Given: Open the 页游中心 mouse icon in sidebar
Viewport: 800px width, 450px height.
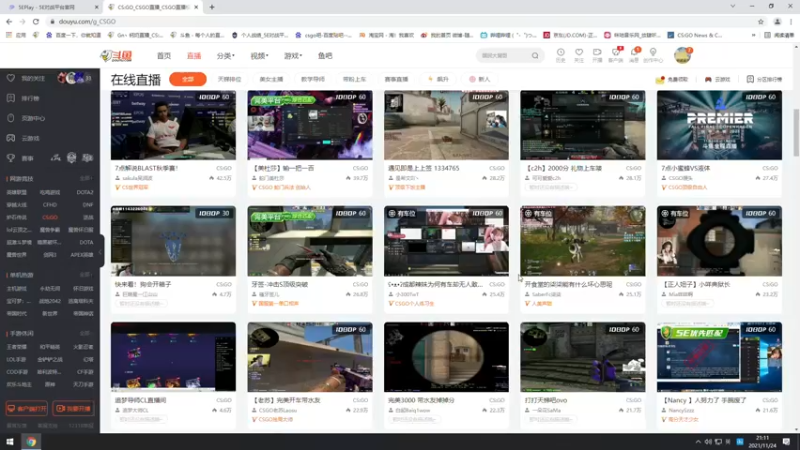Looking at the screenshot, I should [x=11, y=118].
